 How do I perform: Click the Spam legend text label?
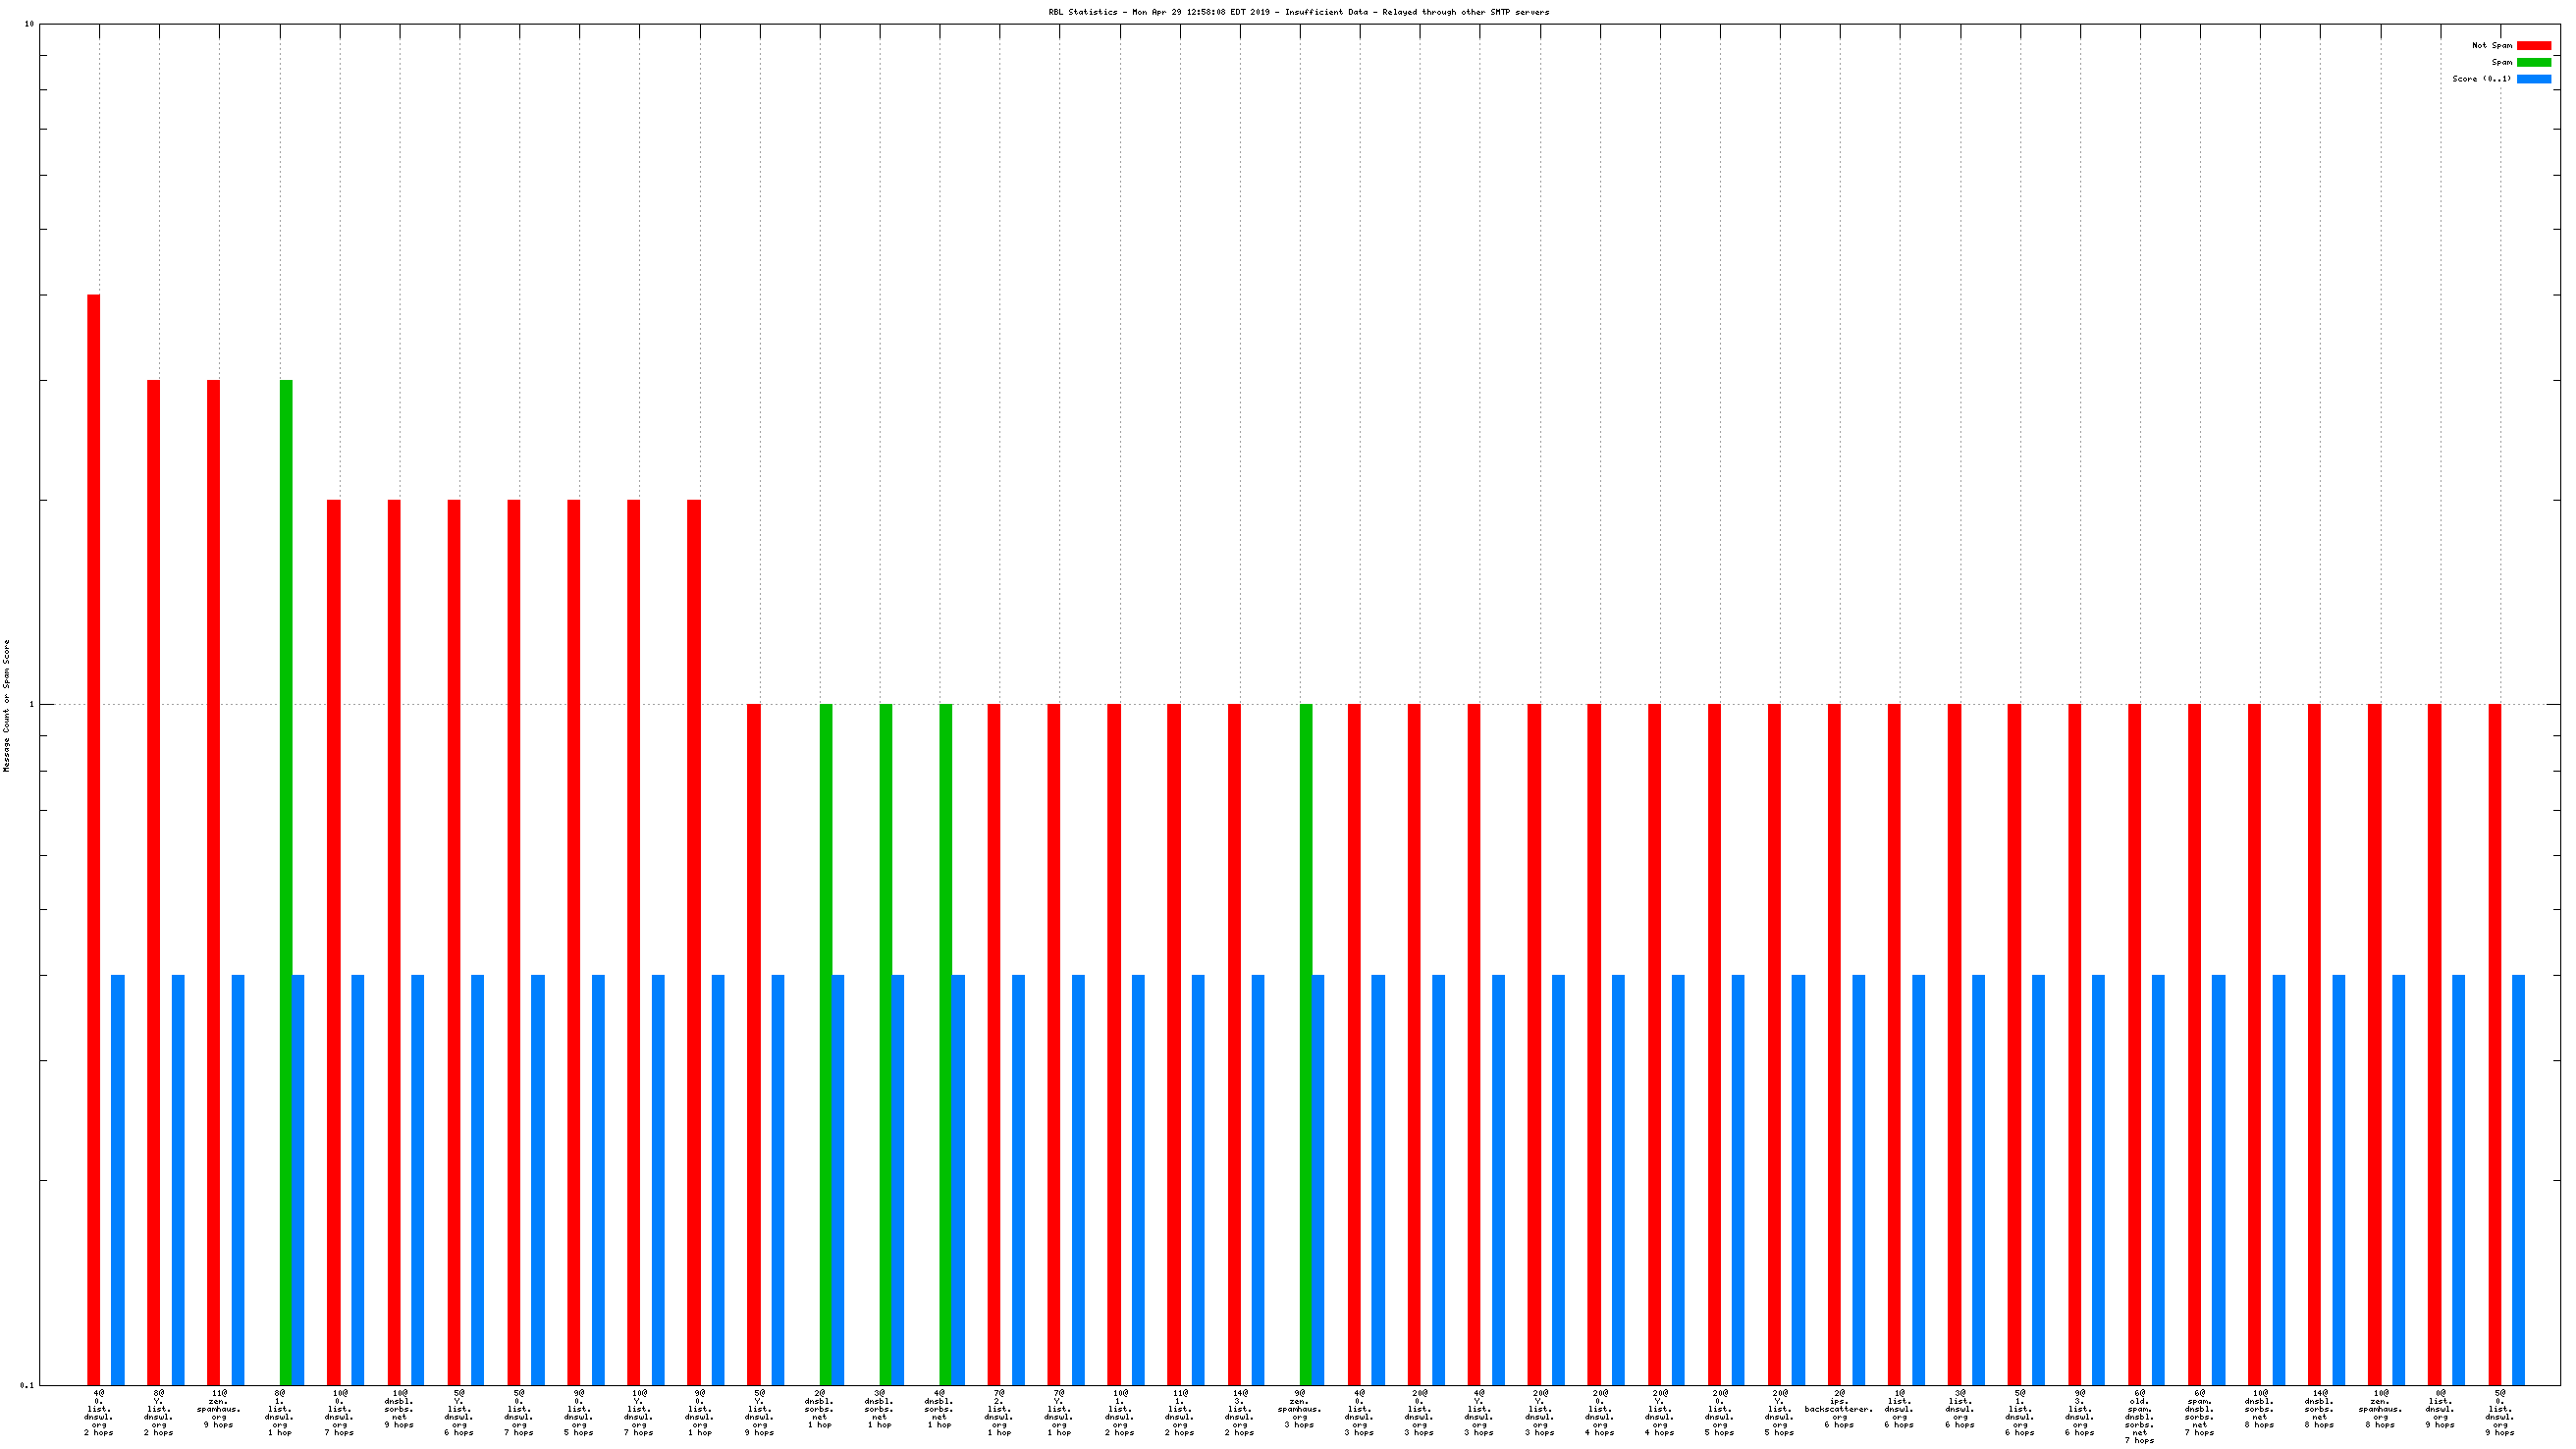(x=2501, y=62)
